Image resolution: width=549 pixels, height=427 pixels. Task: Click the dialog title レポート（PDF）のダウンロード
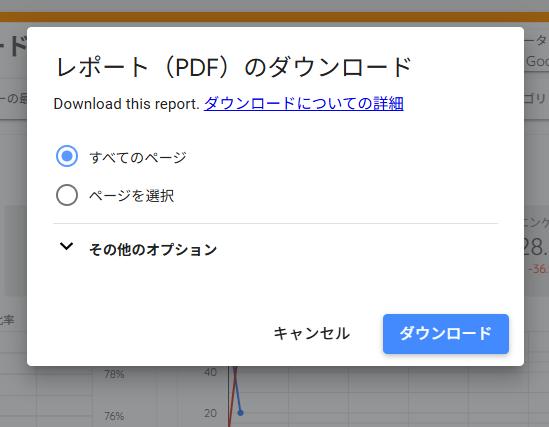(x=234, y=66)
